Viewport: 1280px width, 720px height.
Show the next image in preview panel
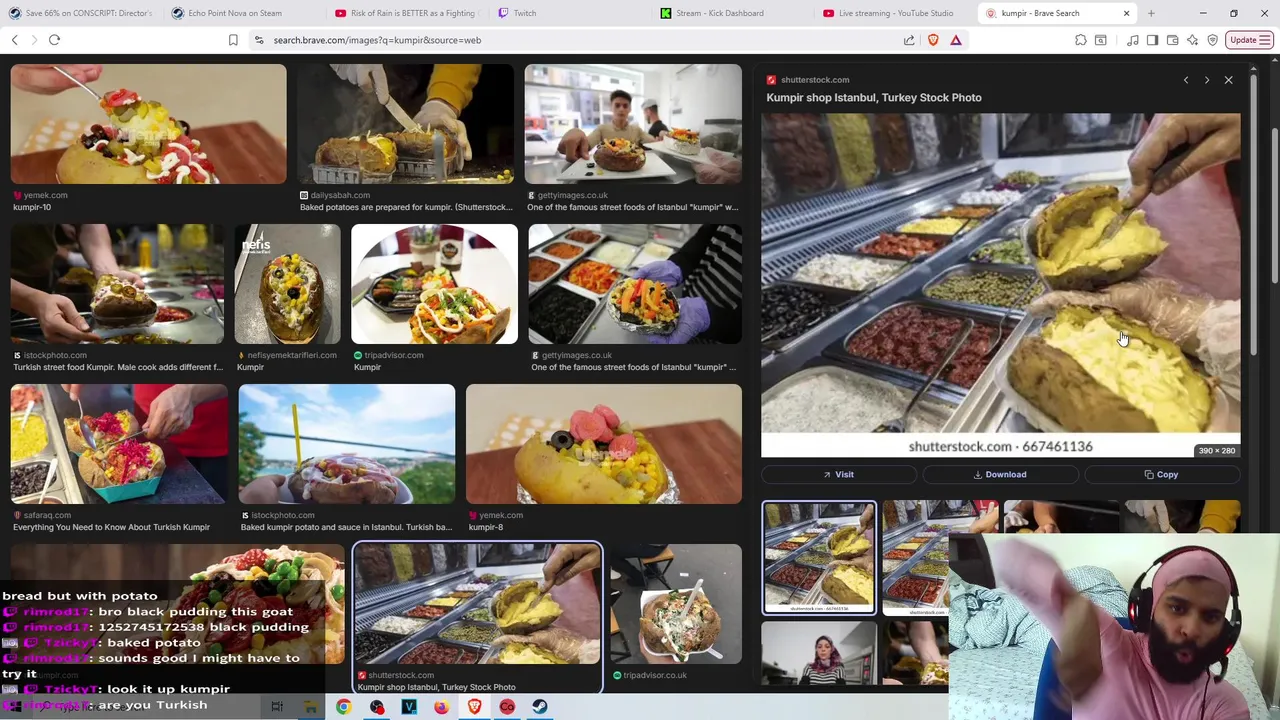(1207, 80)
